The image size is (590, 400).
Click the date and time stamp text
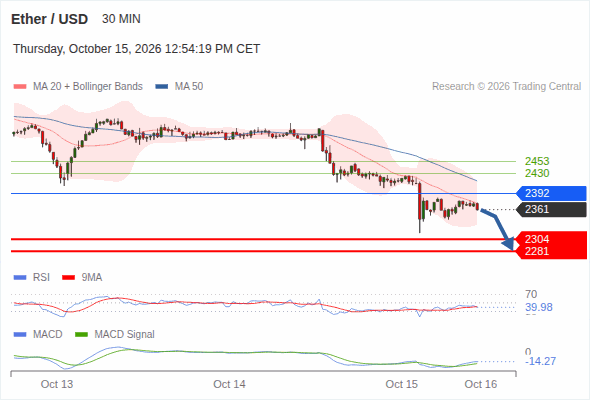point(137,49)
